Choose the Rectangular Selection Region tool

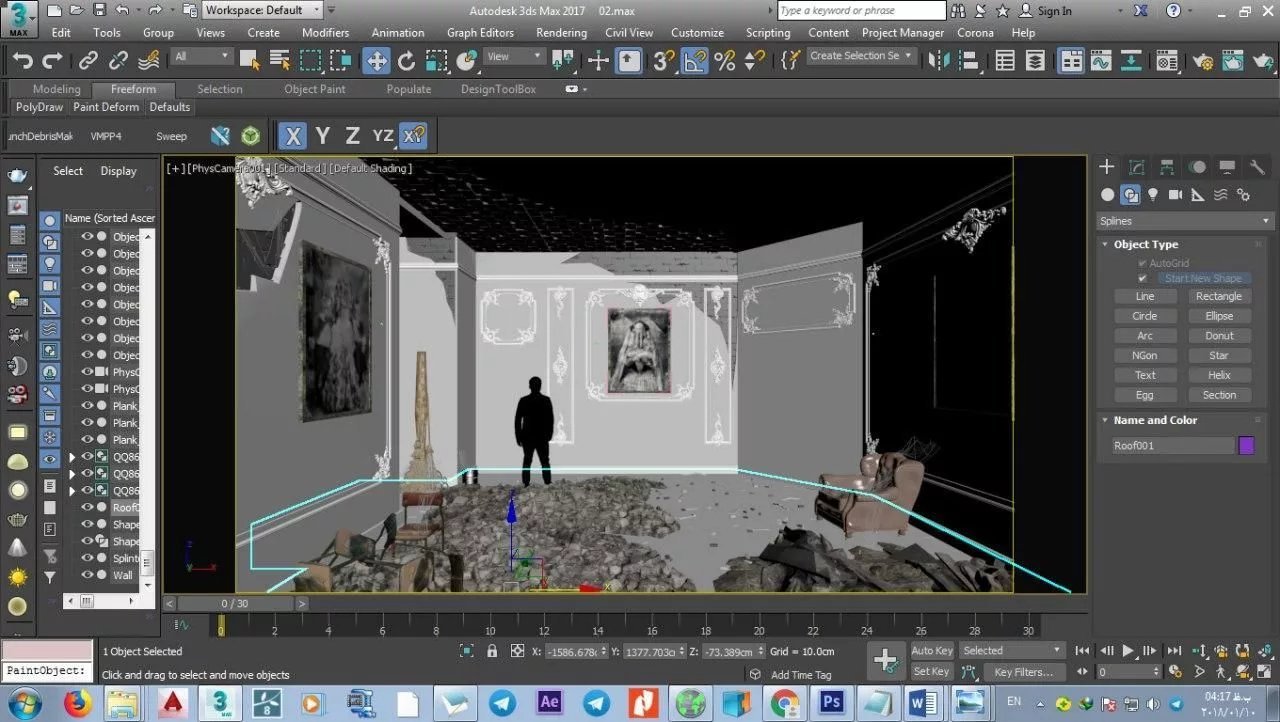311,61
